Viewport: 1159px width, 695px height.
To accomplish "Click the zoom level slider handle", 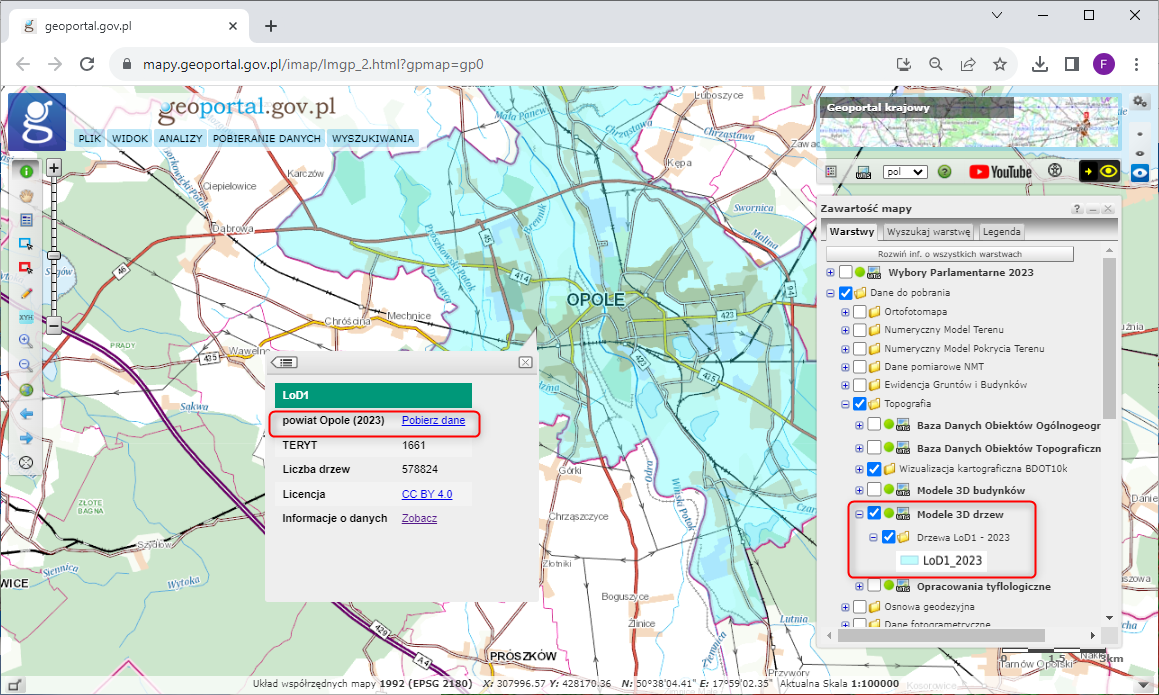I will pyautogui.click(x=54, y=254).
